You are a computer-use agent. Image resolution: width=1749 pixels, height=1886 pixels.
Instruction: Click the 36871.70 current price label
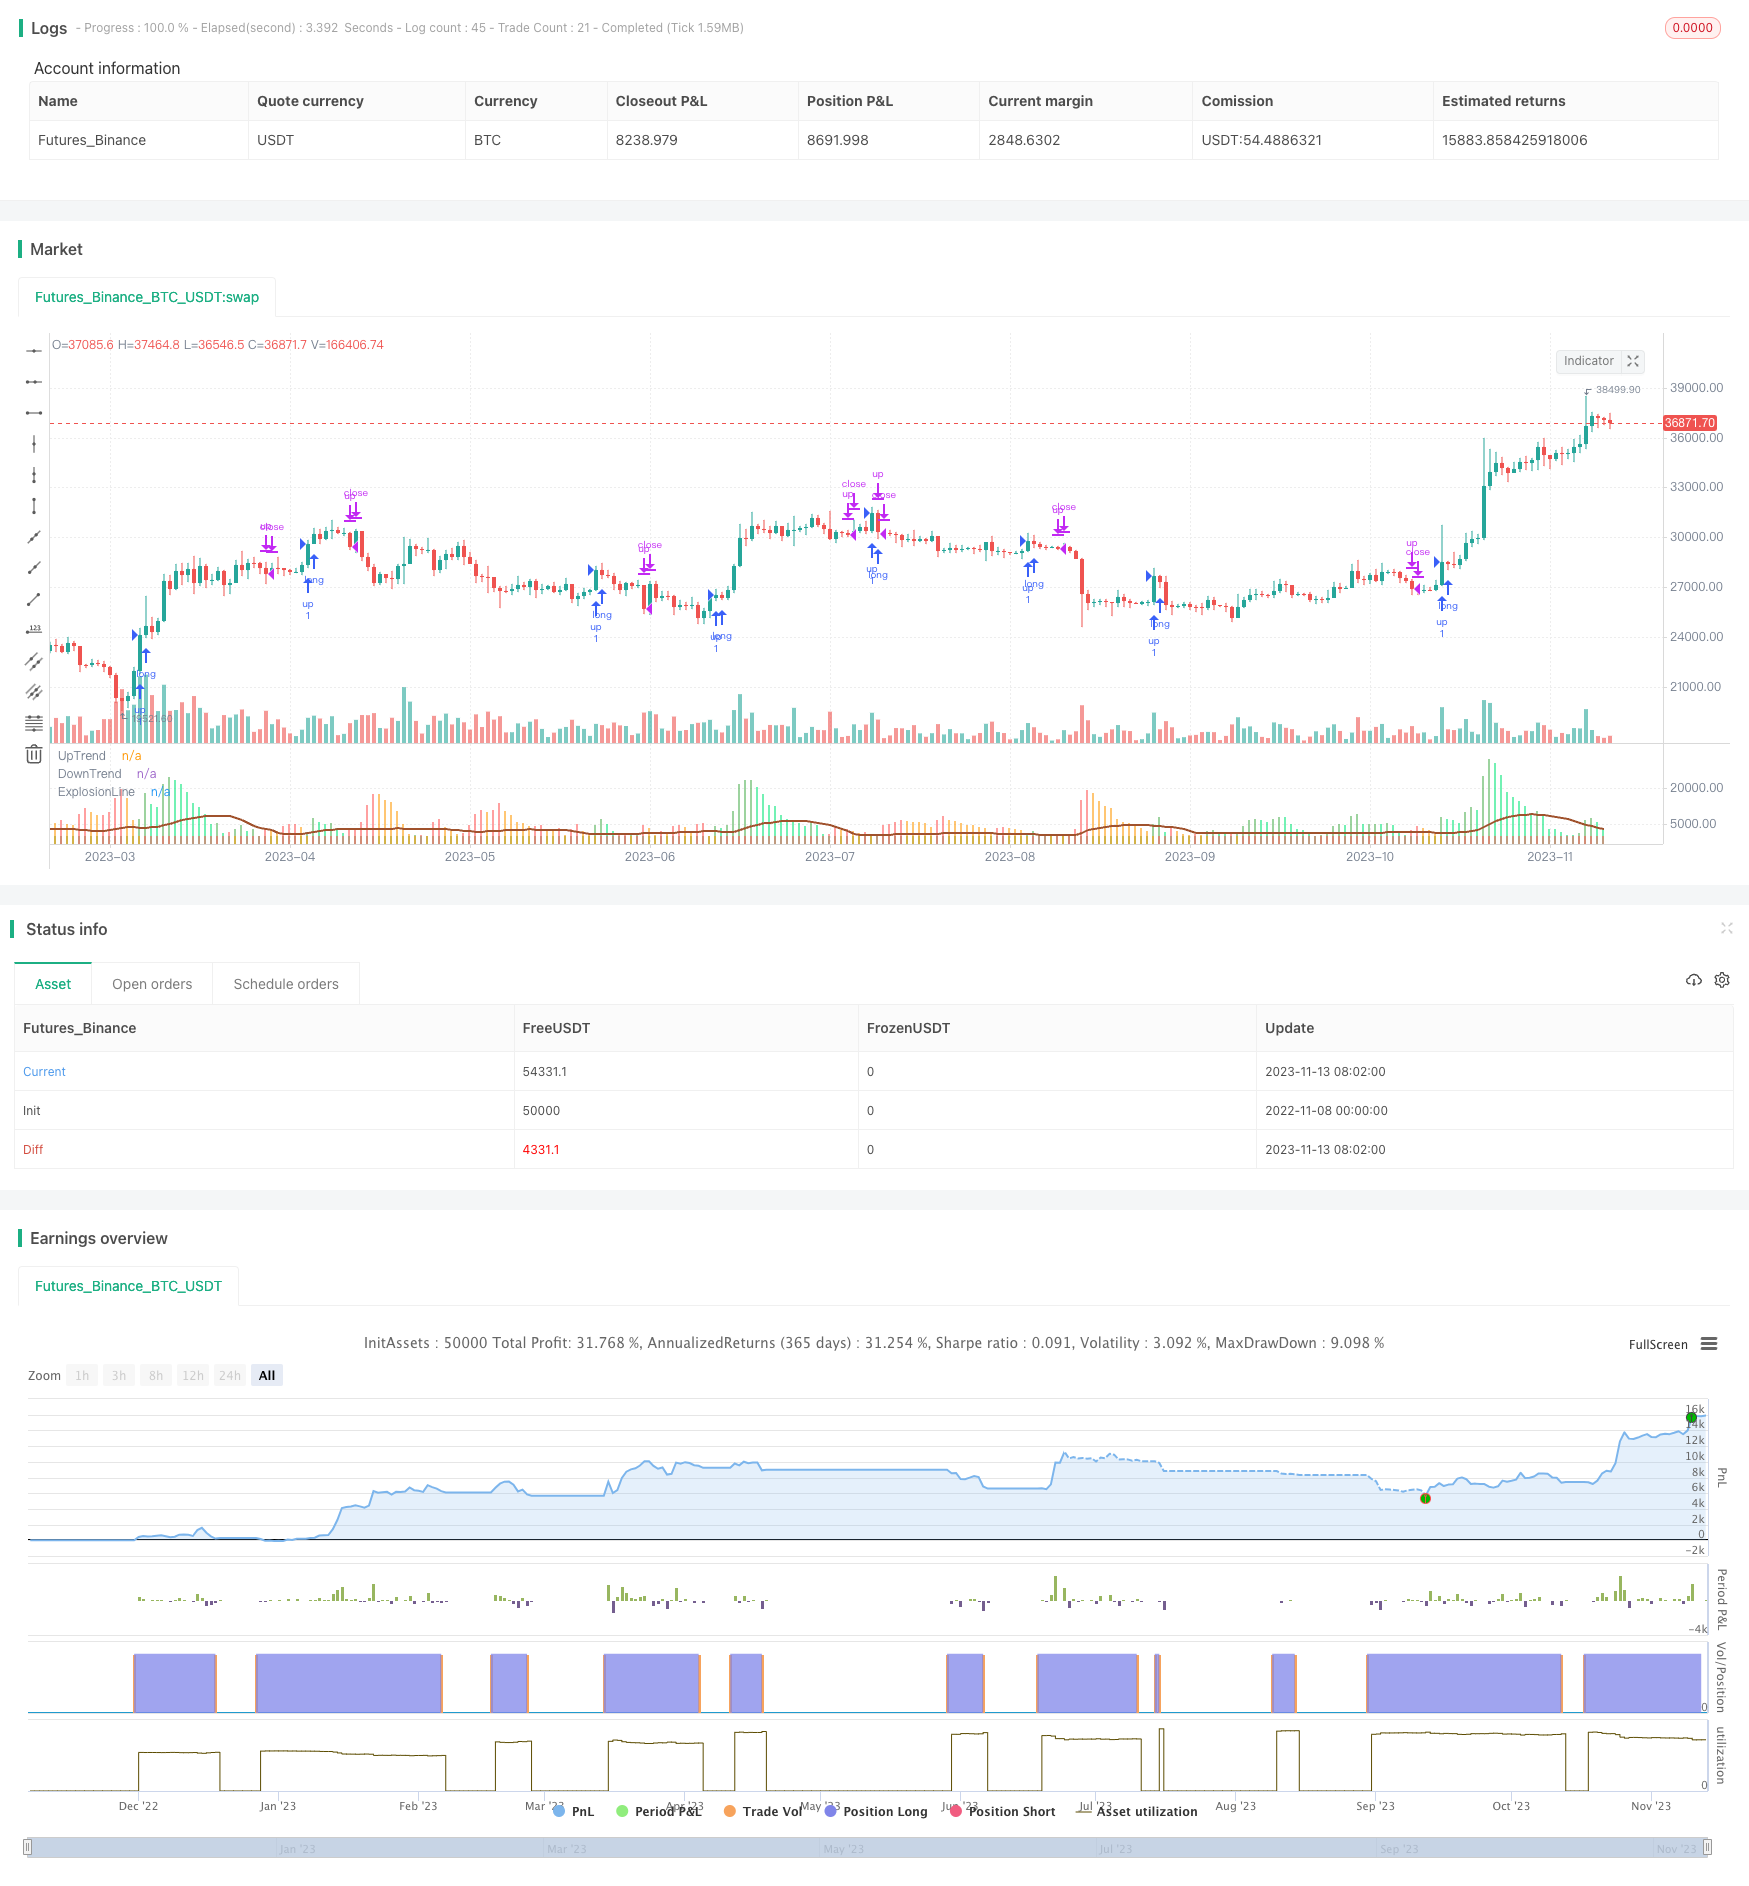pos(1690,423)
